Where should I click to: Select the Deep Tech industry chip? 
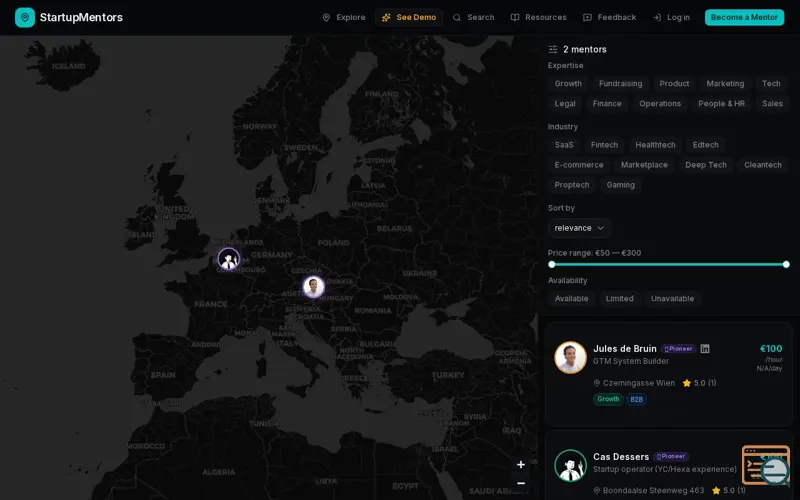point(706,165)
